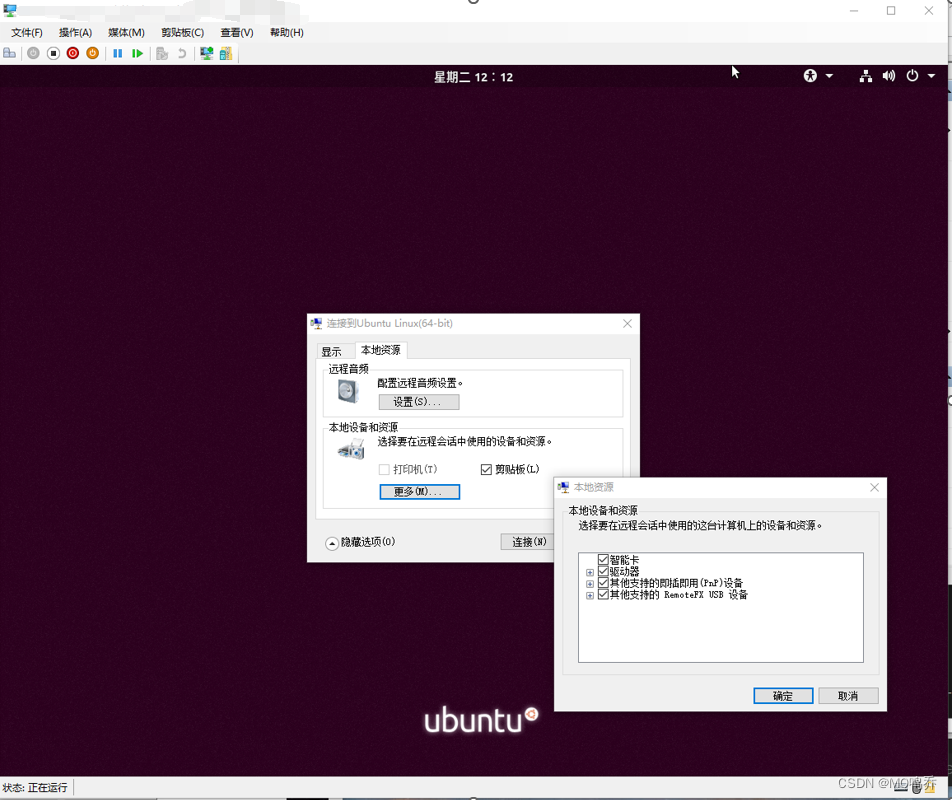Click the green Resume toolbar icon
Image resolution: width=952 pixels, height=800 pixels.
coord(136,53)
